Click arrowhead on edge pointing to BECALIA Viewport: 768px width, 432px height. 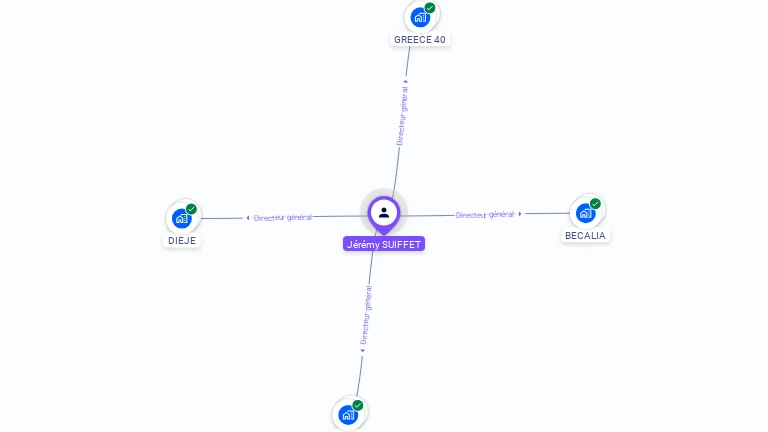click(x=520, y=214)
